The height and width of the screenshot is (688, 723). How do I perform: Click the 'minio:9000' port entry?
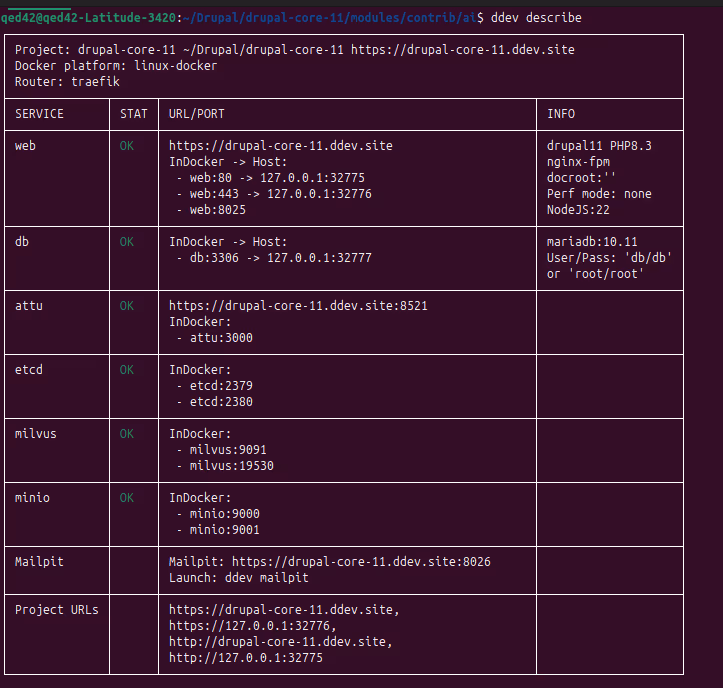[x=225, y=514]
